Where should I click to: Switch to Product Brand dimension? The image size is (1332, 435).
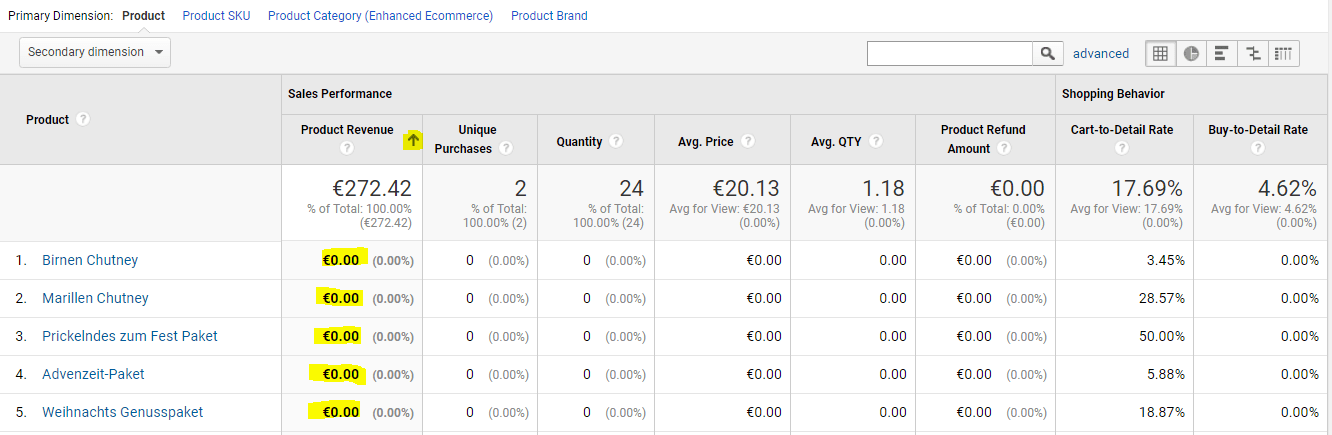pos(549,16)
